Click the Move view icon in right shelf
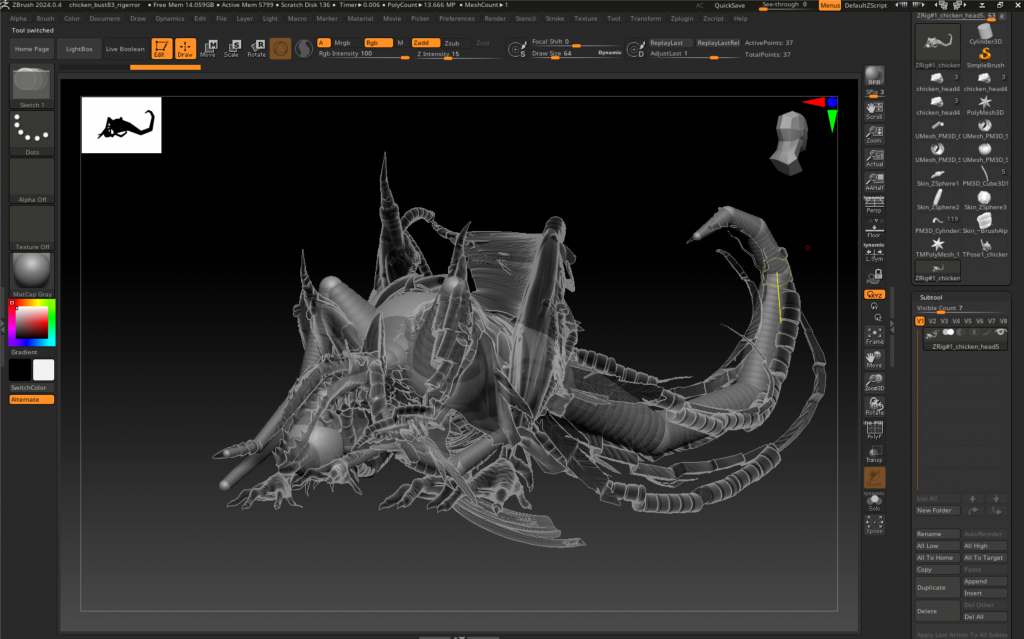1024x639 pixels. pyautogui.click(x=874, y=359)
